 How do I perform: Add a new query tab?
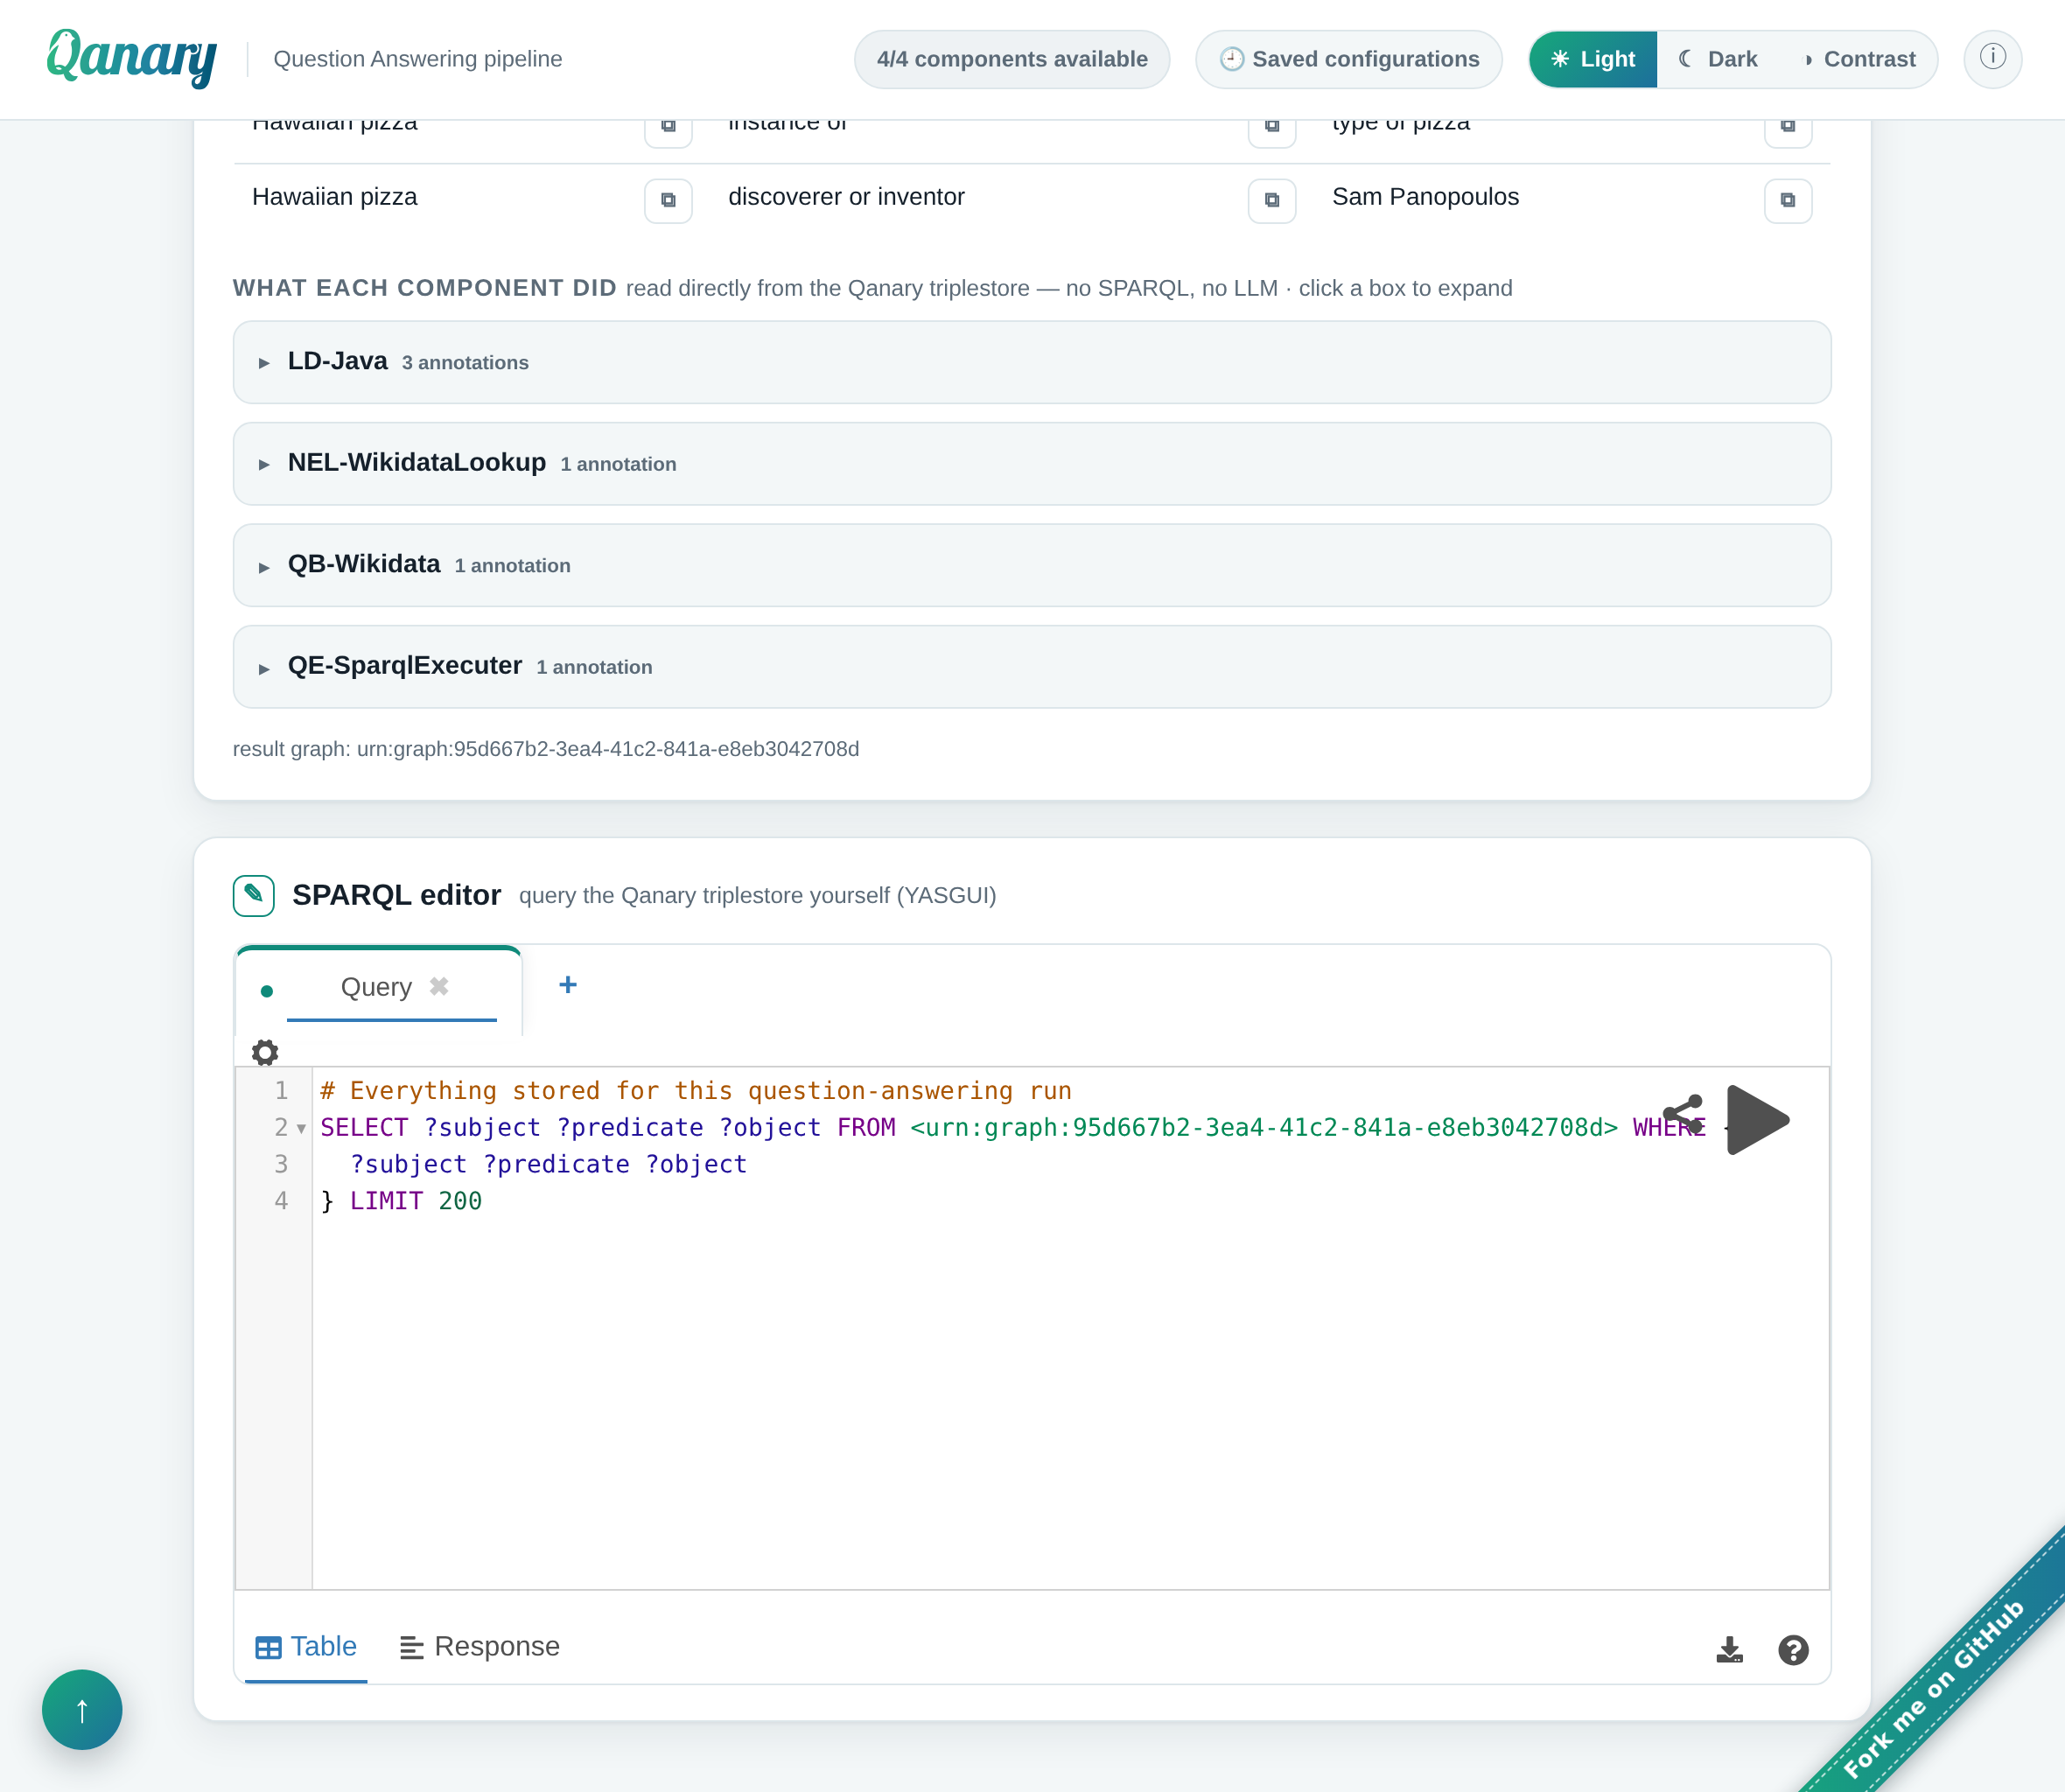coord(568,984)
